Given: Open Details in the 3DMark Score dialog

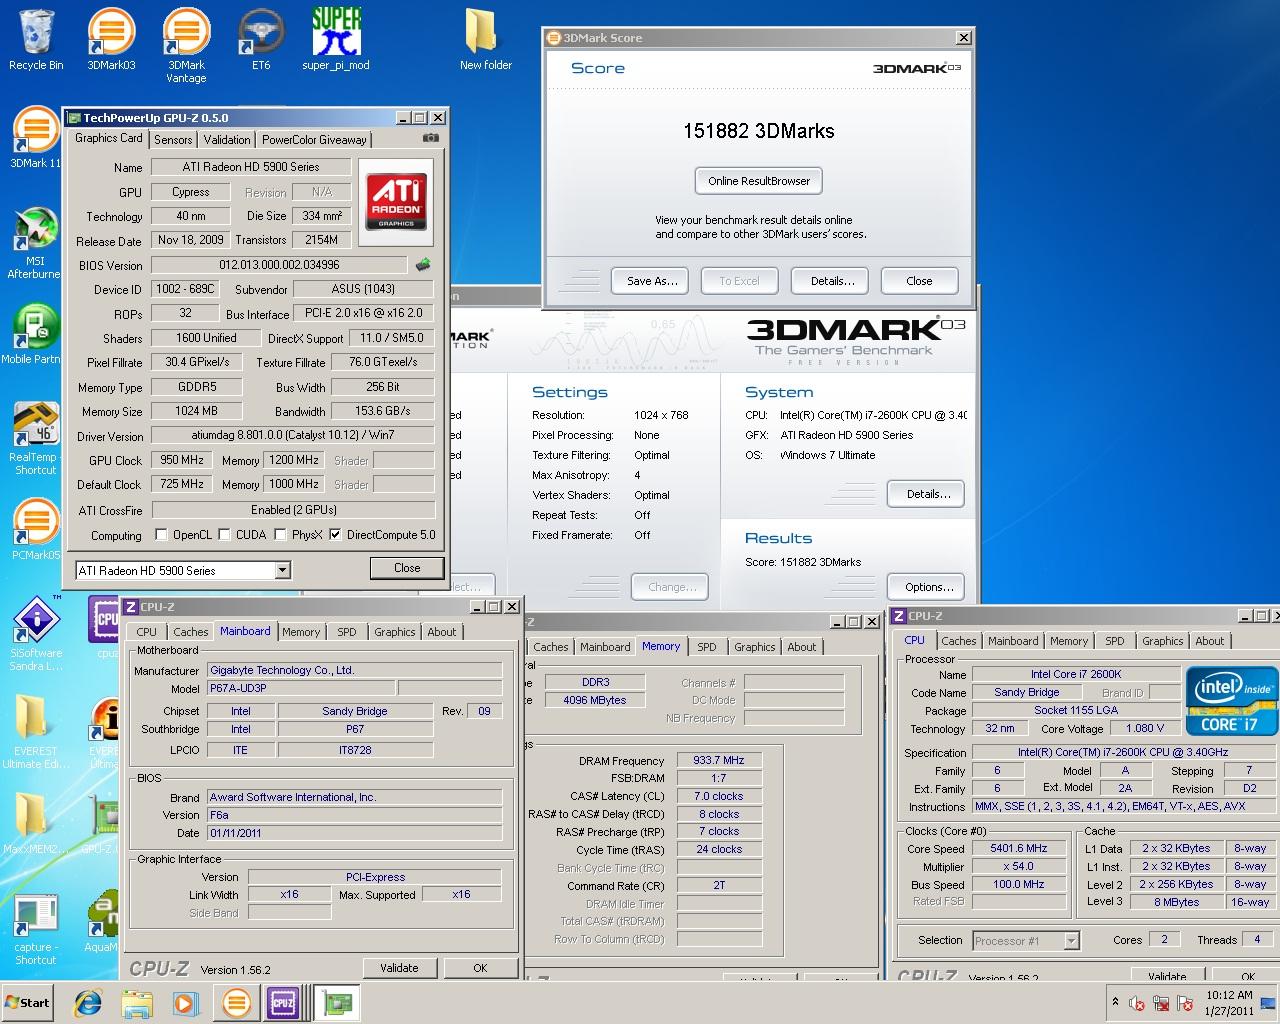Looking at the screenshot, I should click(x=832, y=281).
